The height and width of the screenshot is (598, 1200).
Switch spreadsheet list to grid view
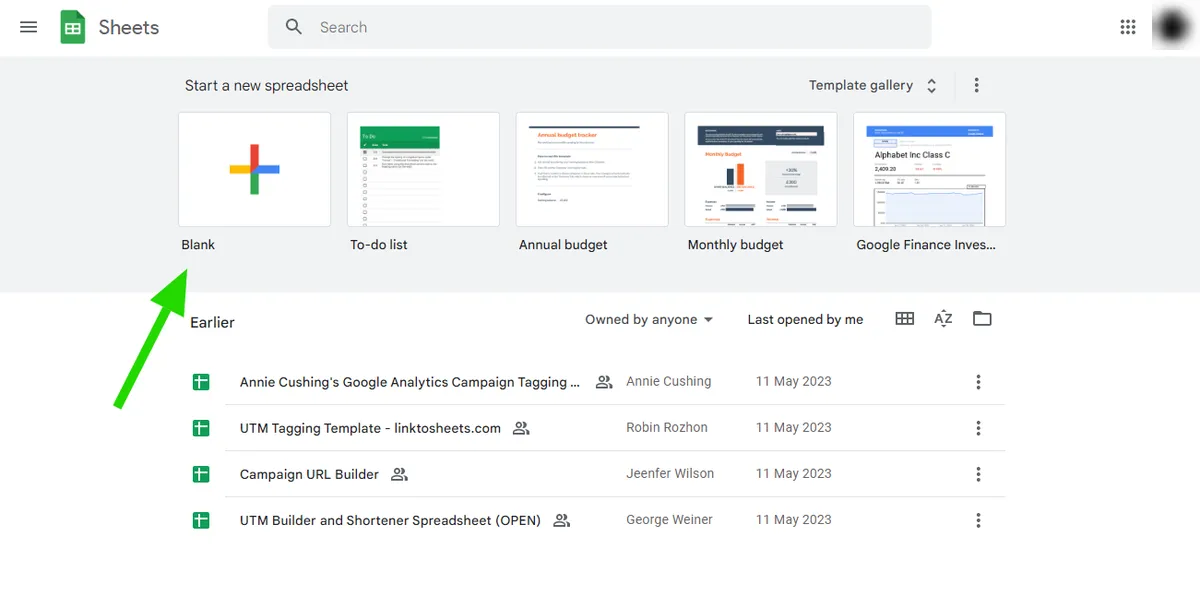[904, 318]
